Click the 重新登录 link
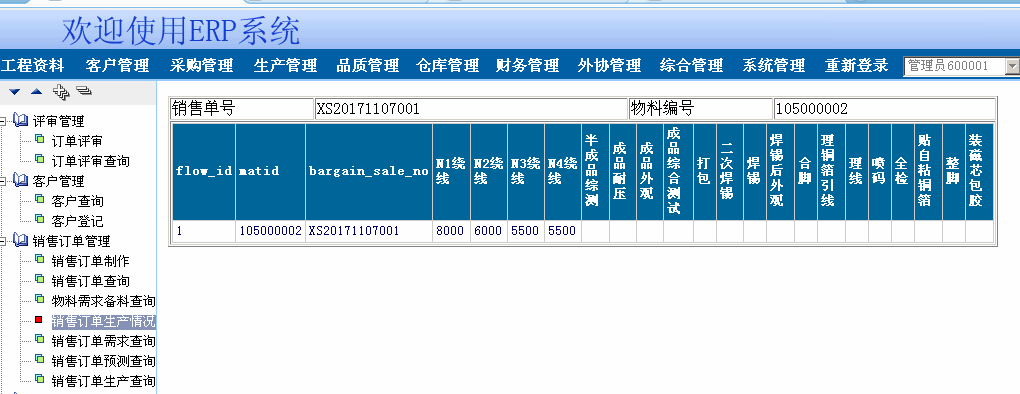Image resolution: width=1020 pixels, height=394 pixels. (x=857, y=66)
